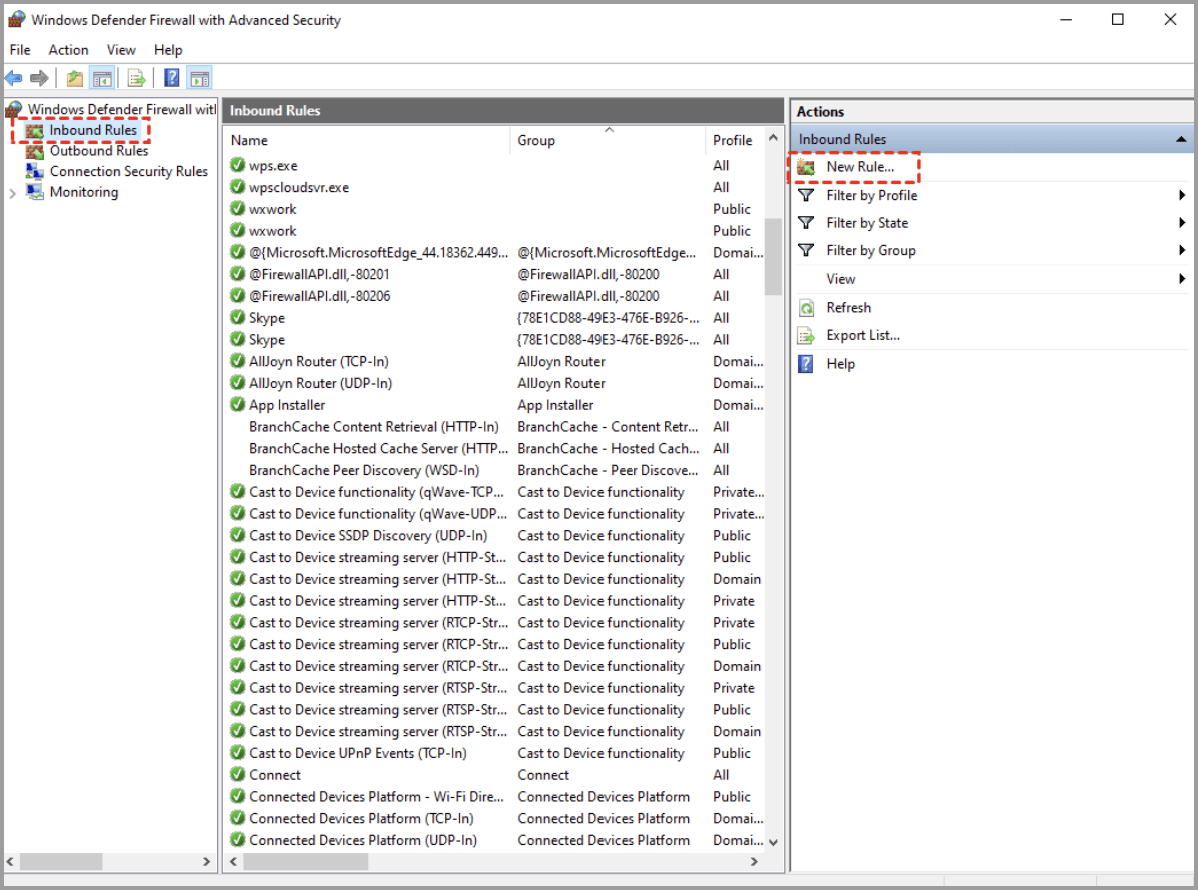The image size is (1198, 890).
Task: Open the Action menu
Action: pyautogui.click(x=69, y=50)
